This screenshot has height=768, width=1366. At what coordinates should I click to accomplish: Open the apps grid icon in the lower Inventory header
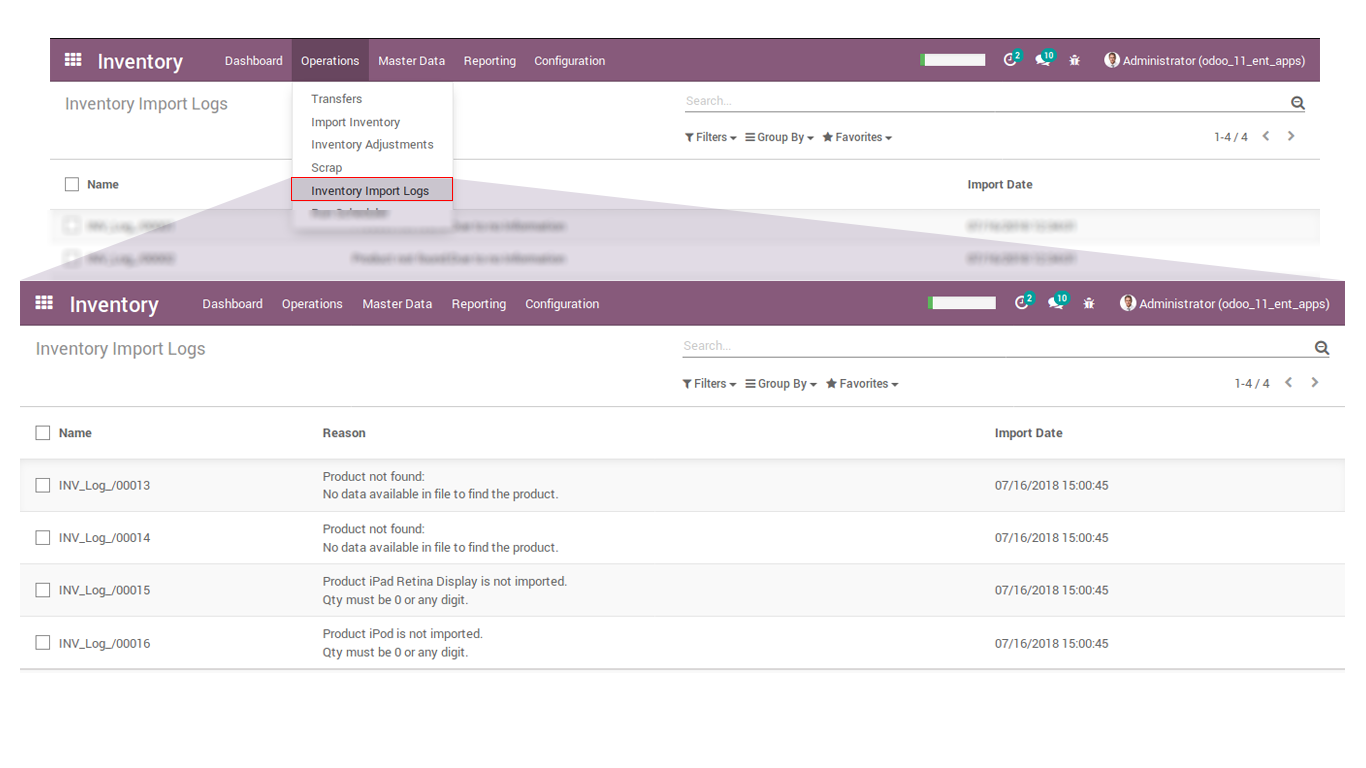pyautogui.click(x=44, y=303)
